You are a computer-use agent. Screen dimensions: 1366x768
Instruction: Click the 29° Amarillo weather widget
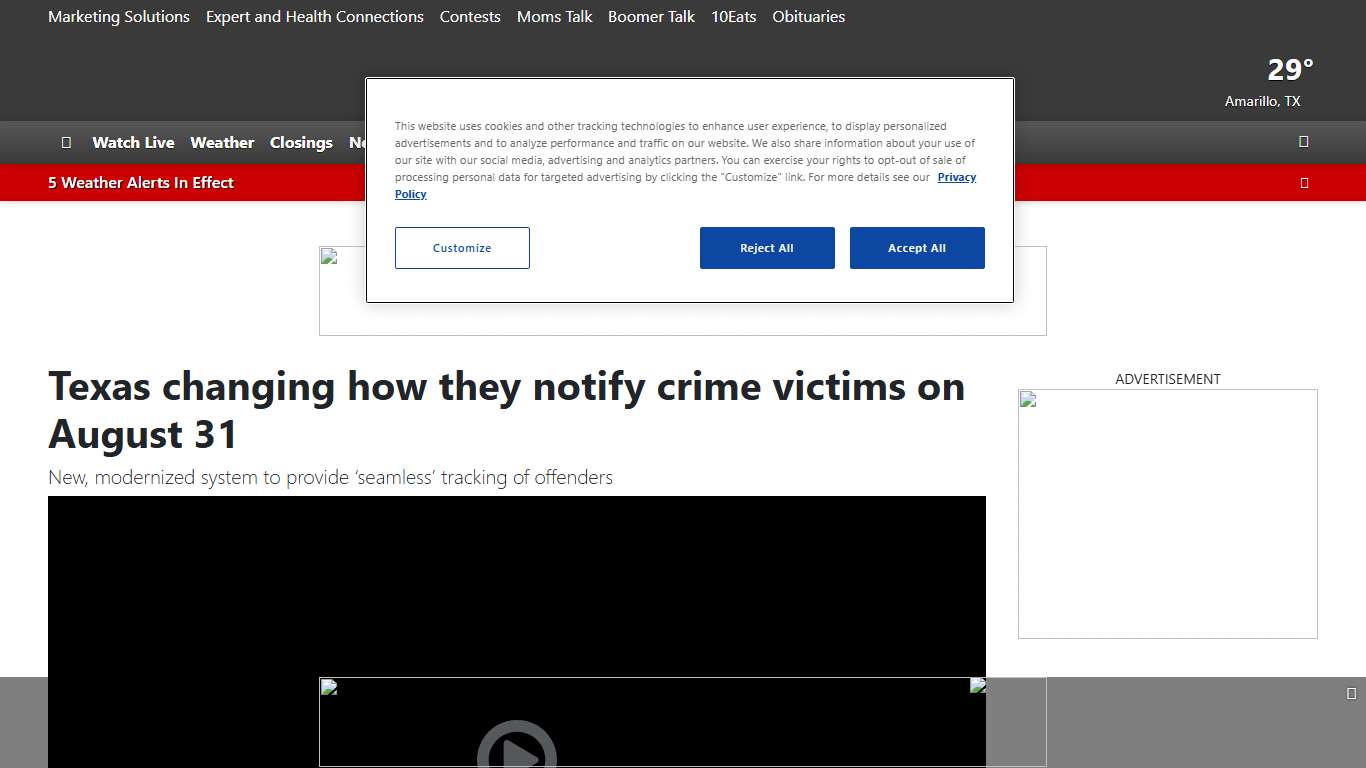pyautogui.click(x=1268, y=82)
